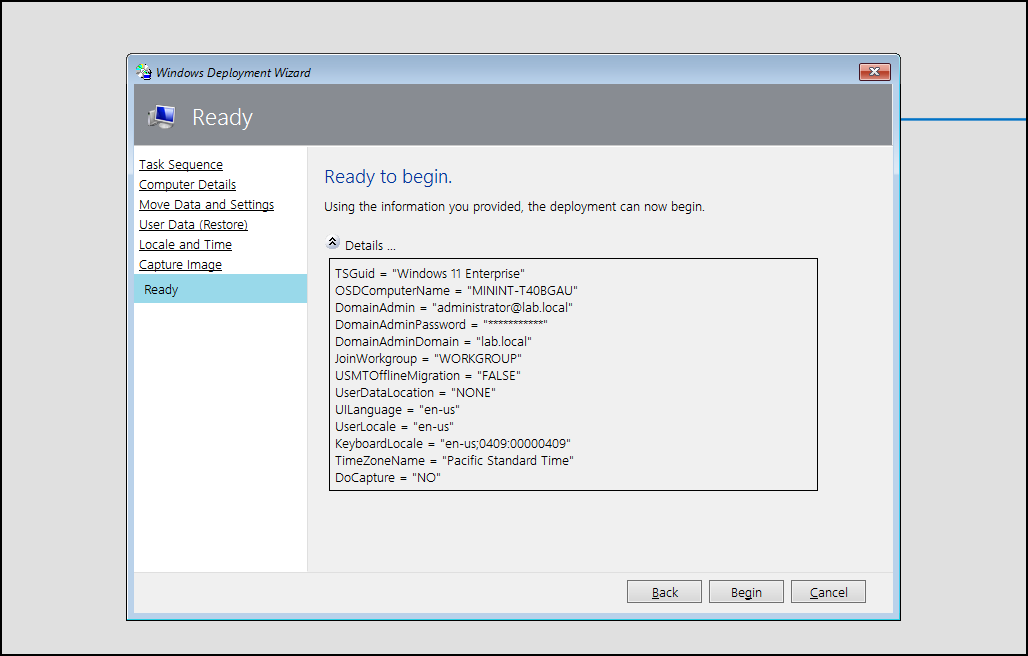
Task: Click the computer icon beside the Ready header
Action: tap(161, 117)
